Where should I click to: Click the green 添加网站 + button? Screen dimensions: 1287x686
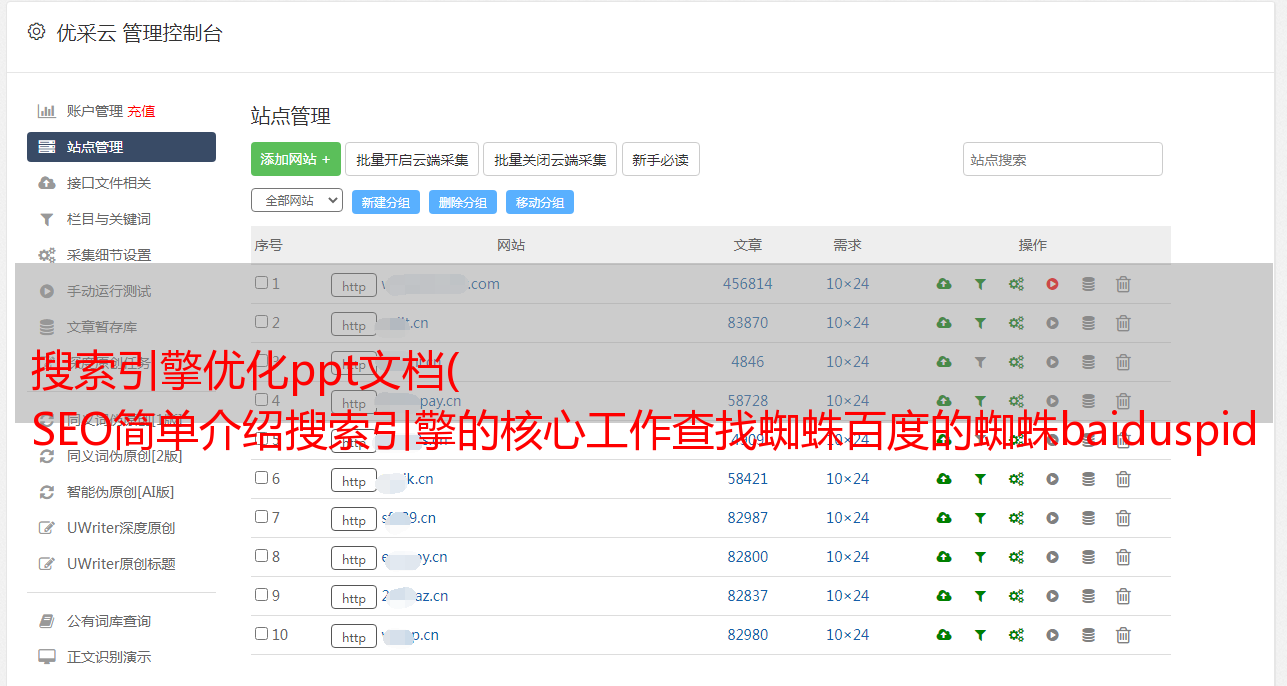[x=296, y=159]
